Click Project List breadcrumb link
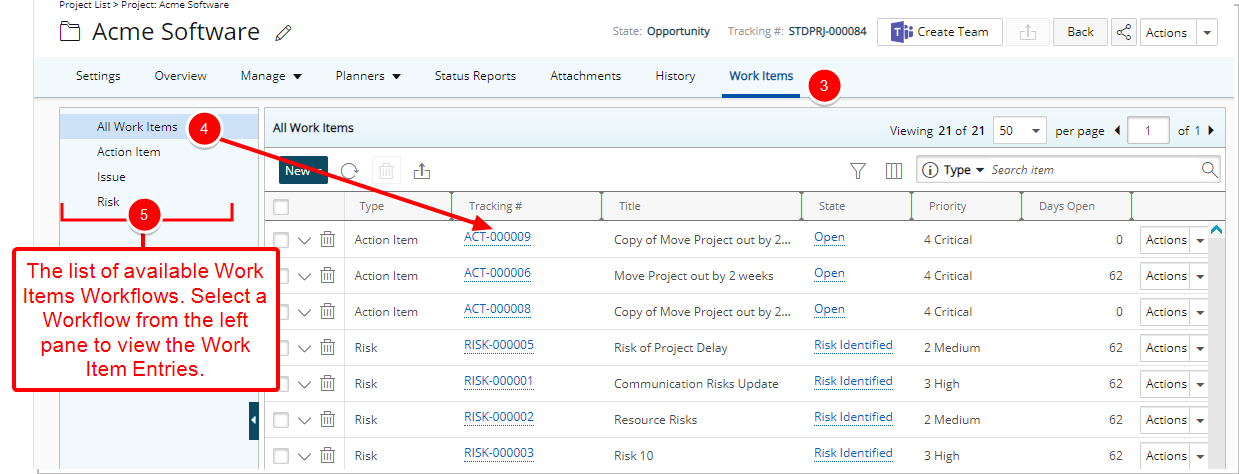The image size is (1239, 474). pyautogui.click(x=86, y=5)
